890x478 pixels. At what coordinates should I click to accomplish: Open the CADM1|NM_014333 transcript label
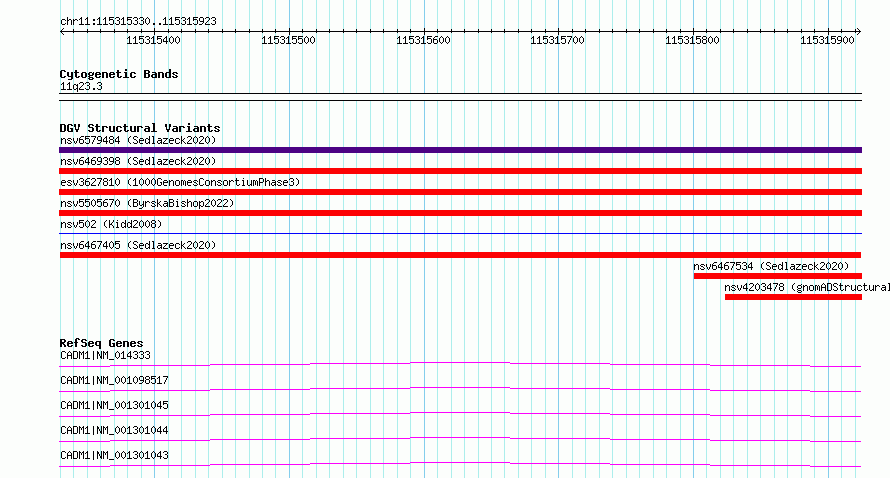(105, 355)
